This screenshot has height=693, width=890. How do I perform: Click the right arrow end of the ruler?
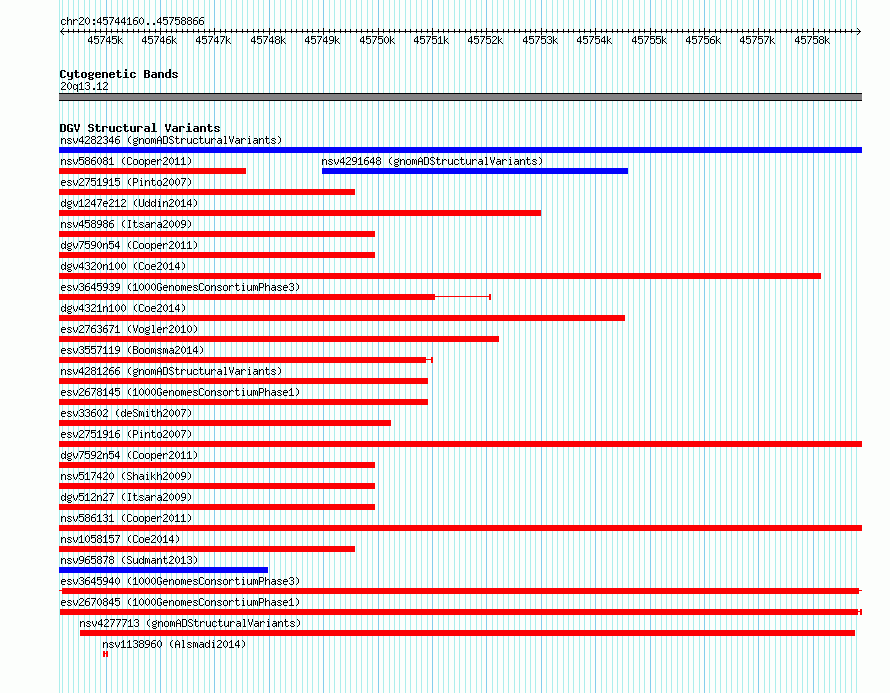pos(859,32)
